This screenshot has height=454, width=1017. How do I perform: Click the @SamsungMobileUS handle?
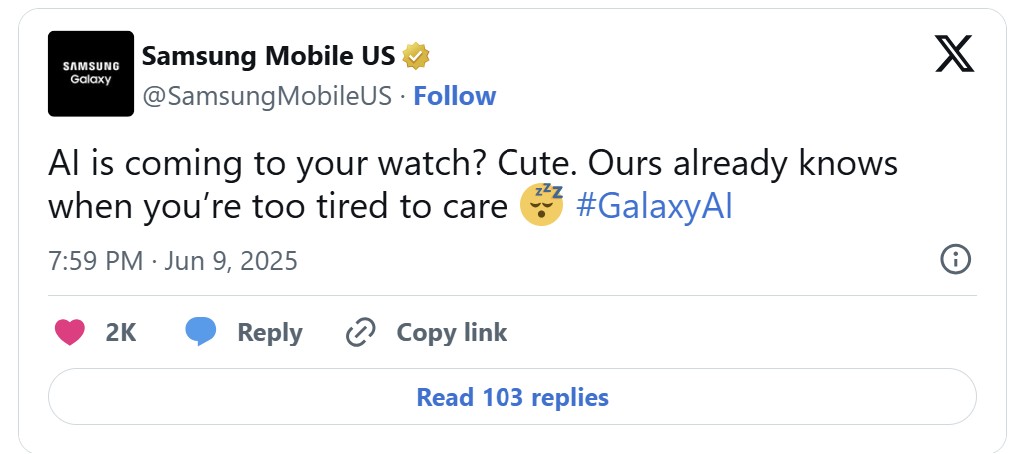point(267,96)
